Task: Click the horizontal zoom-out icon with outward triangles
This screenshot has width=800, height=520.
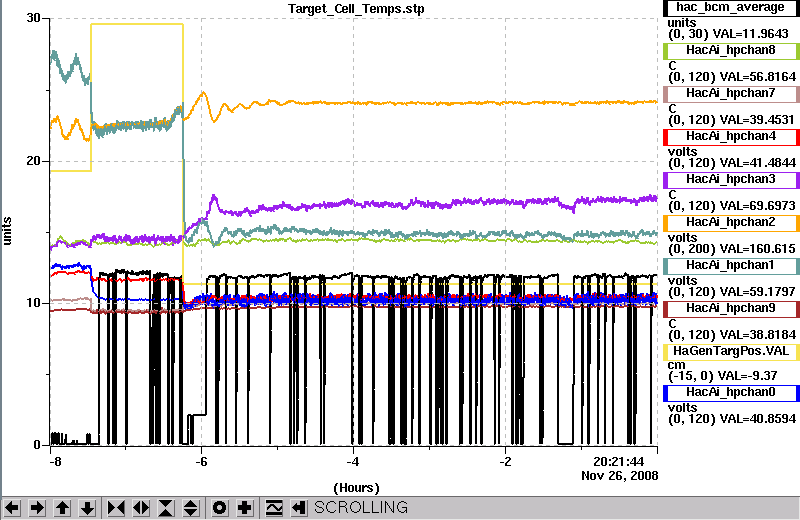Action: 141,508
